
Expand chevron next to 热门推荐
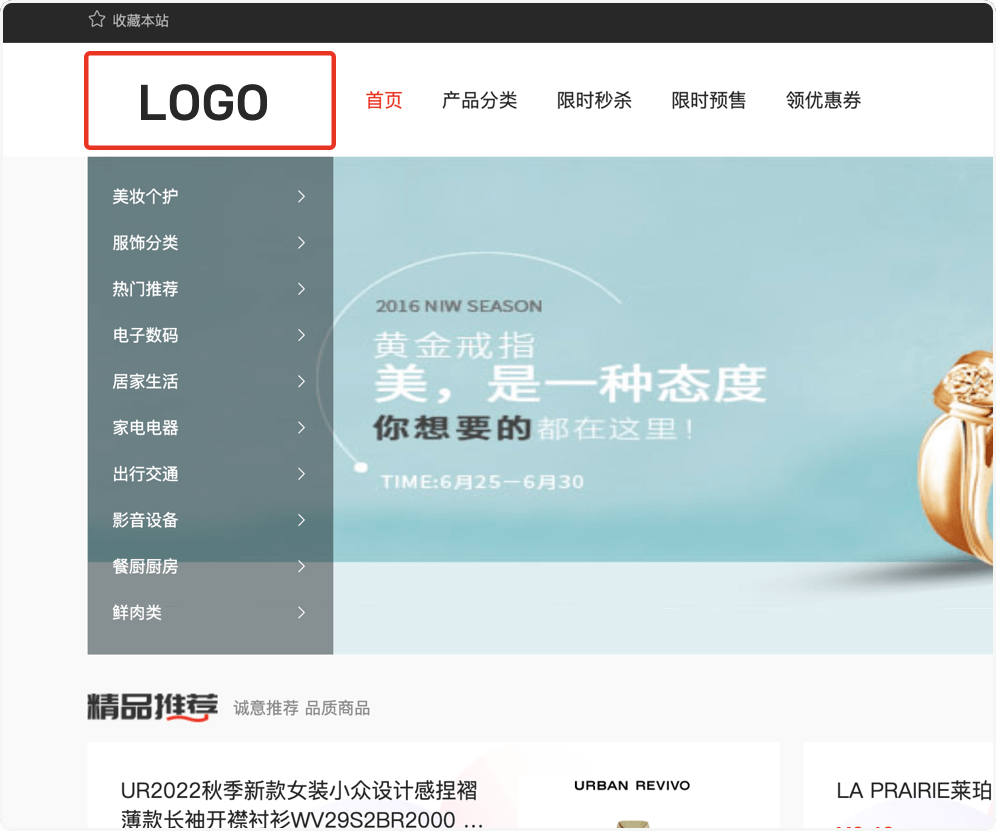(301, 289)
